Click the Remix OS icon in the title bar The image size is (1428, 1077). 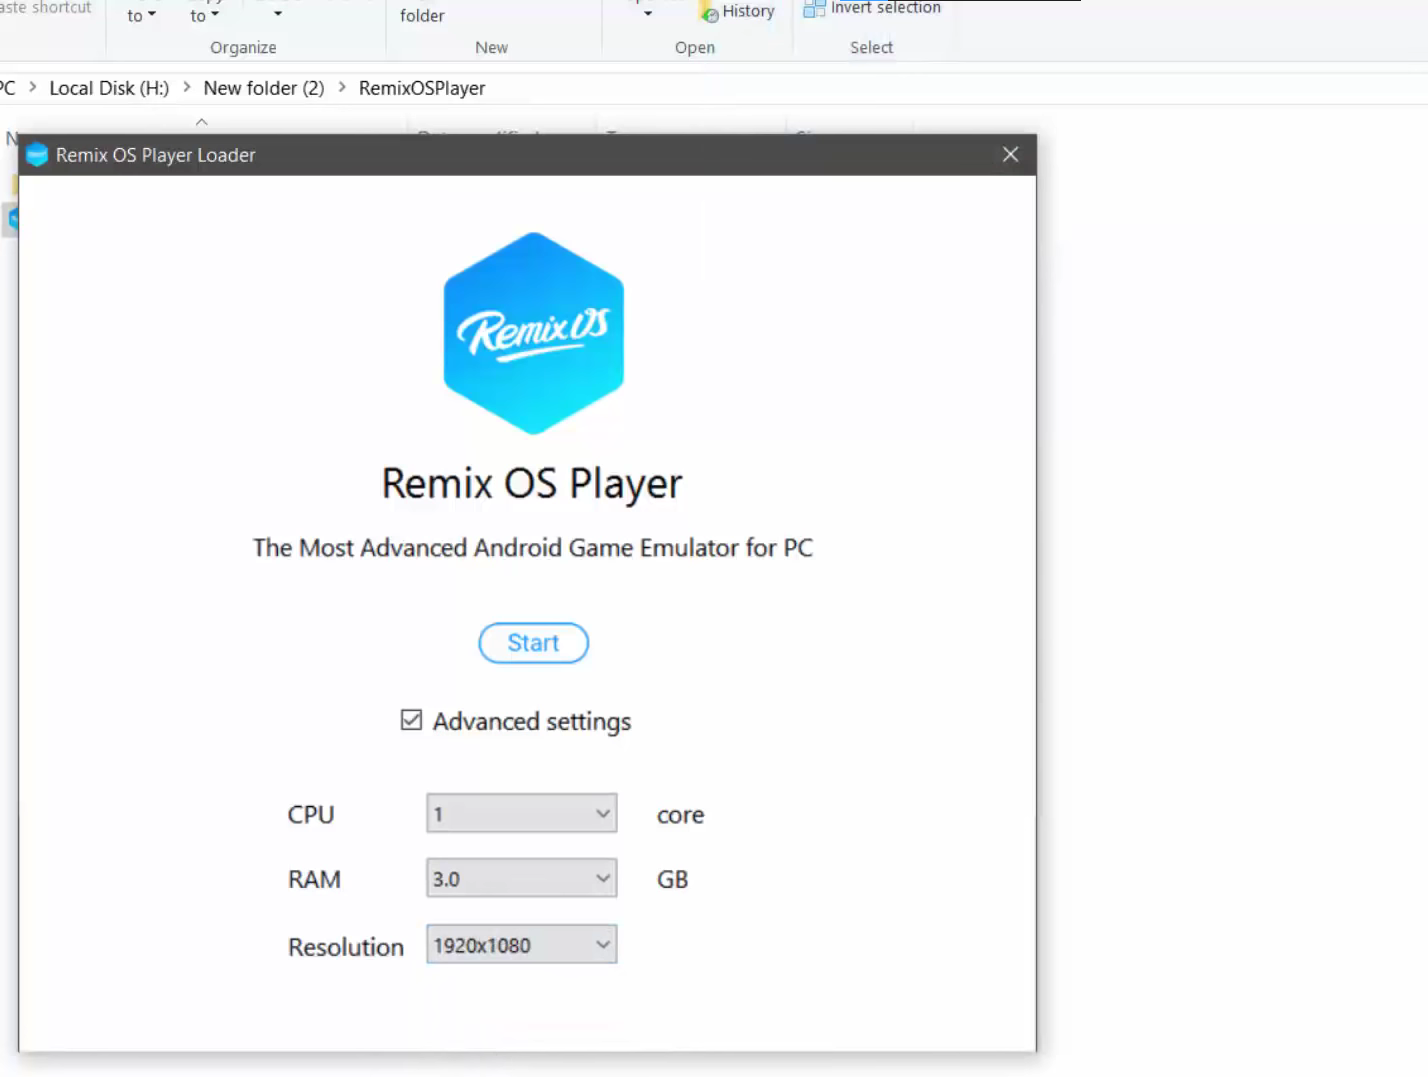(37, 155)
